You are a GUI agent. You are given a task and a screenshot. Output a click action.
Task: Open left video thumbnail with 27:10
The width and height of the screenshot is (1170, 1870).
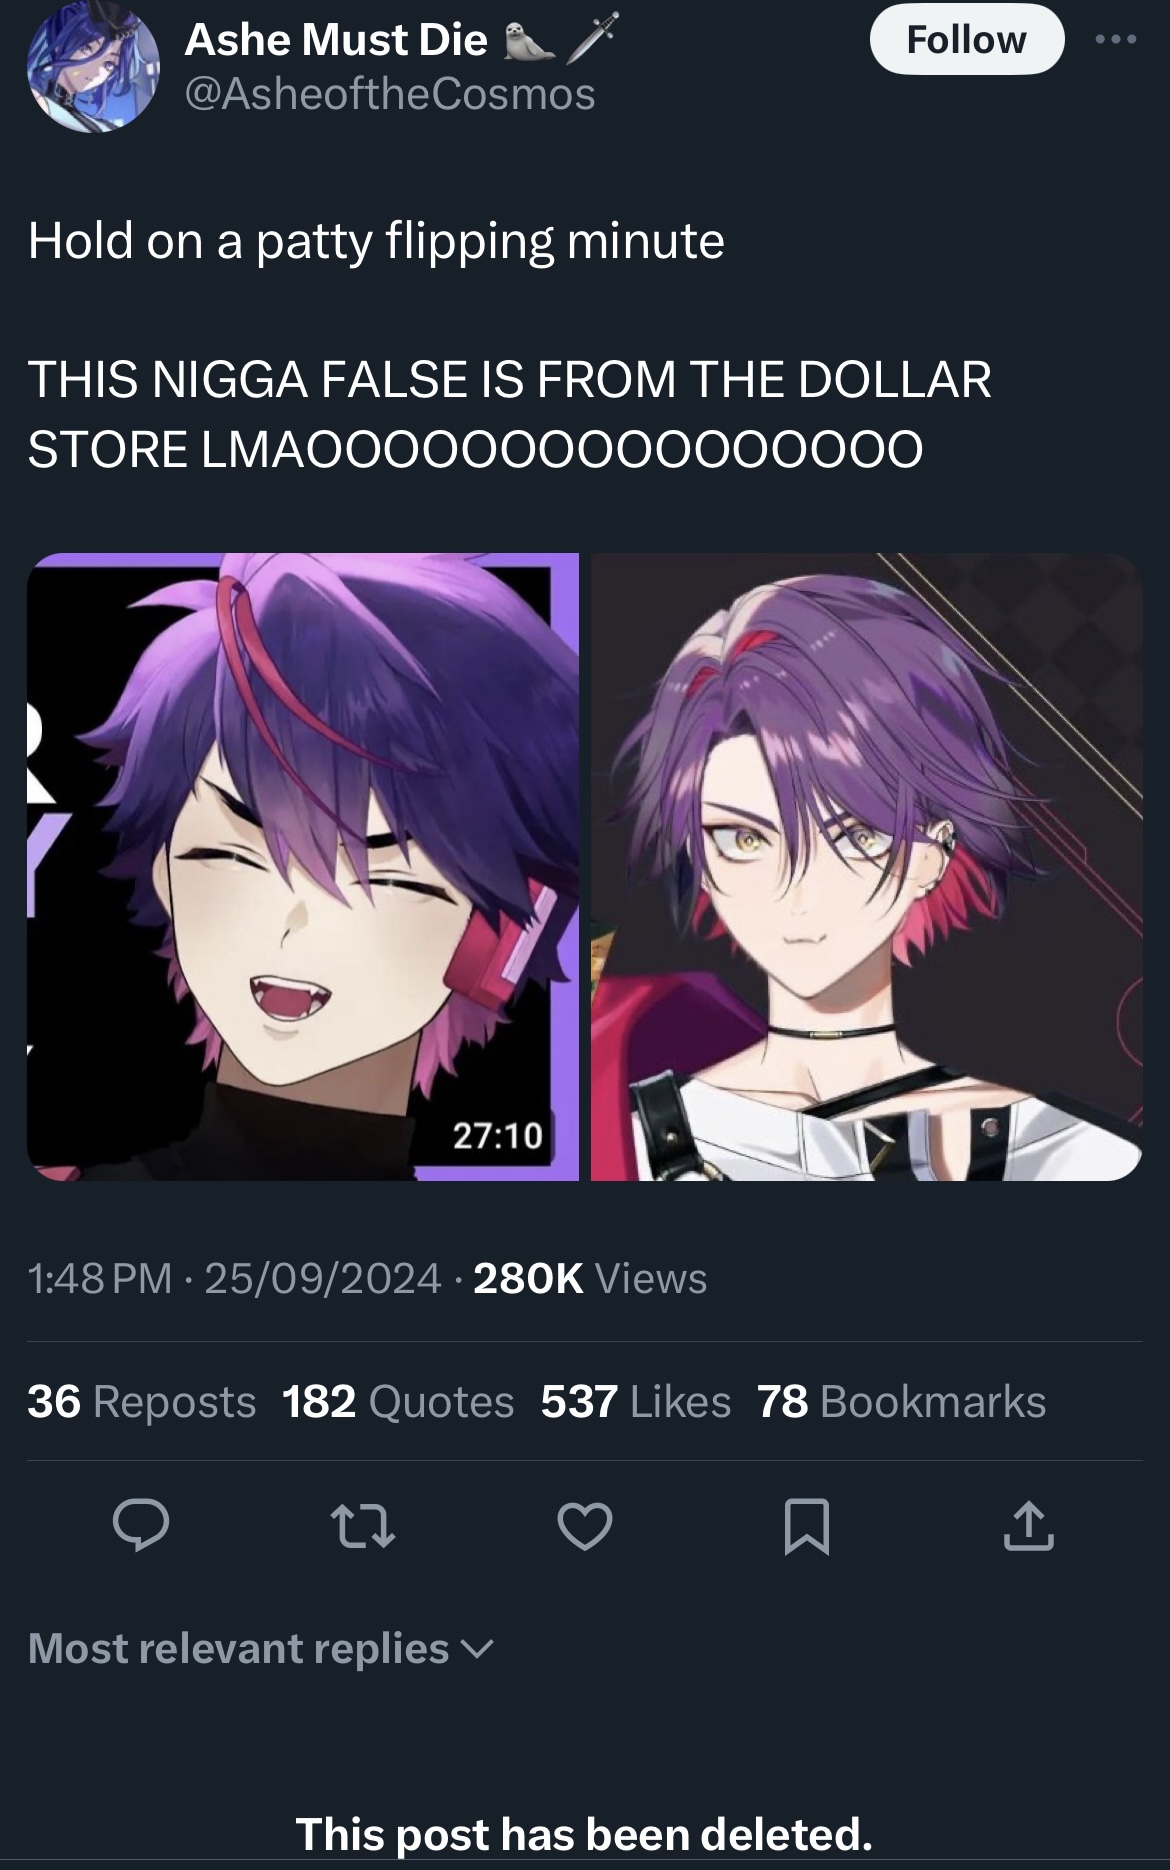pyautogui.click(x=303, y=867)
